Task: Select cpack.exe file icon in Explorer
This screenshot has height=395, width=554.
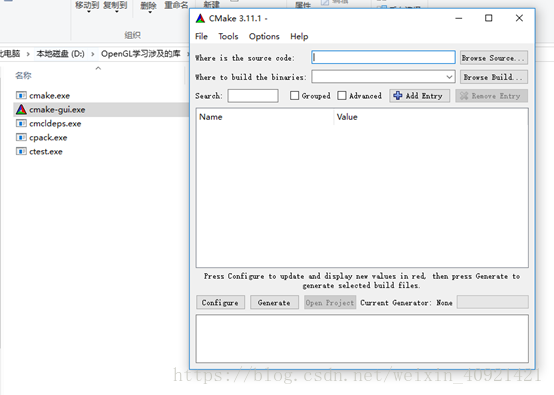Action: click(21, 137)
